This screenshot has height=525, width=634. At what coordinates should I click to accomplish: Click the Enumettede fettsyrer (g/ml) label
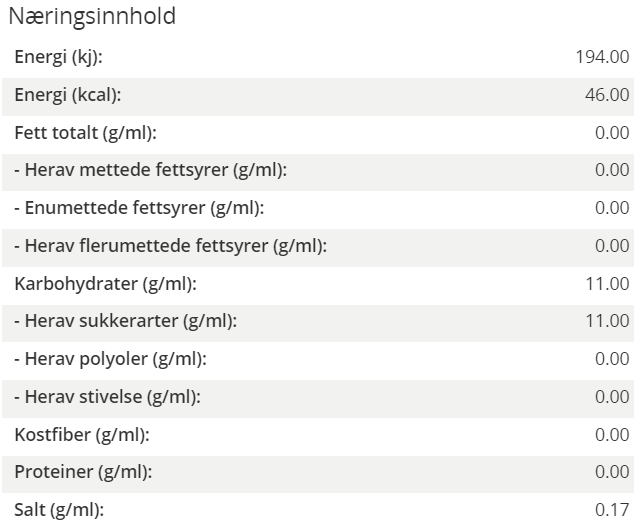pos(139,208)
